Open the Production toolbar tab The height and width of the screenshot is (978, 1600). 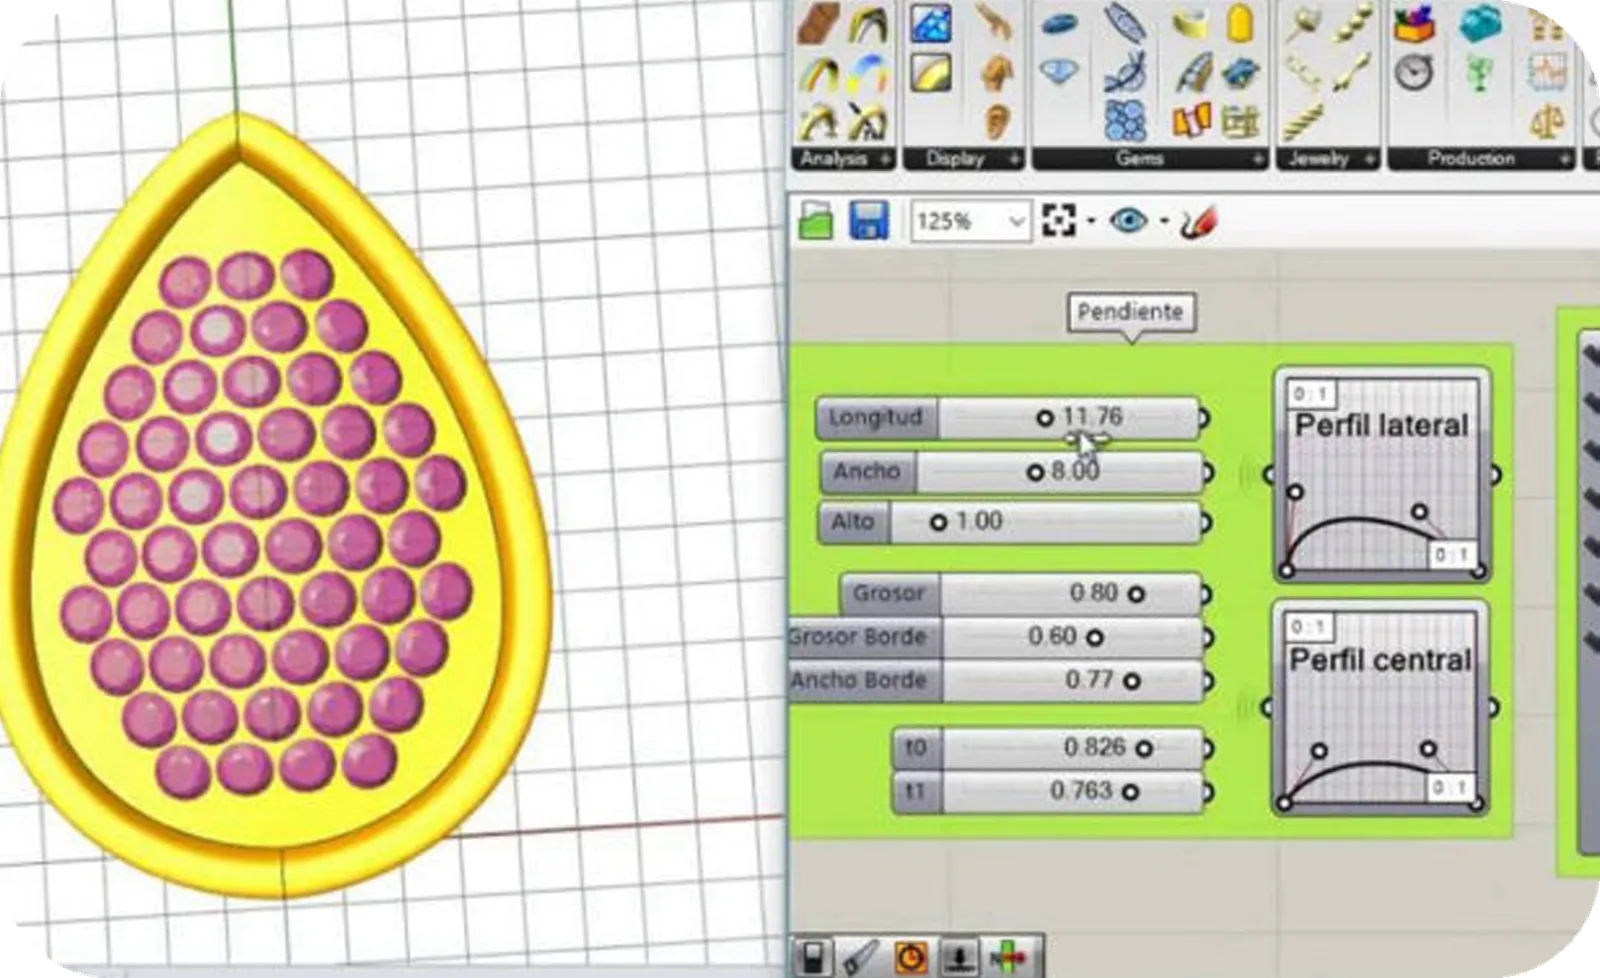pos(1470,159)
